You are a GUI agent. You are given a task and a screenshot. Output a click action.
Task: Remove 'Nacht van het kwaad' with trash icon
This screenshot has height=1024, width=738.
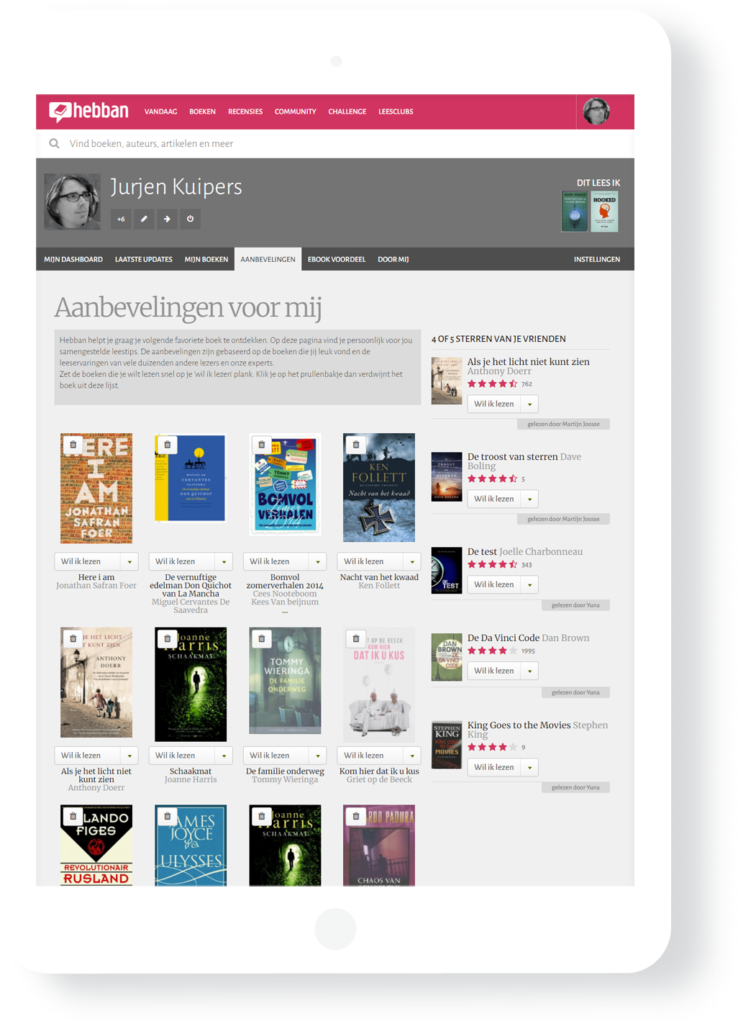355,445
